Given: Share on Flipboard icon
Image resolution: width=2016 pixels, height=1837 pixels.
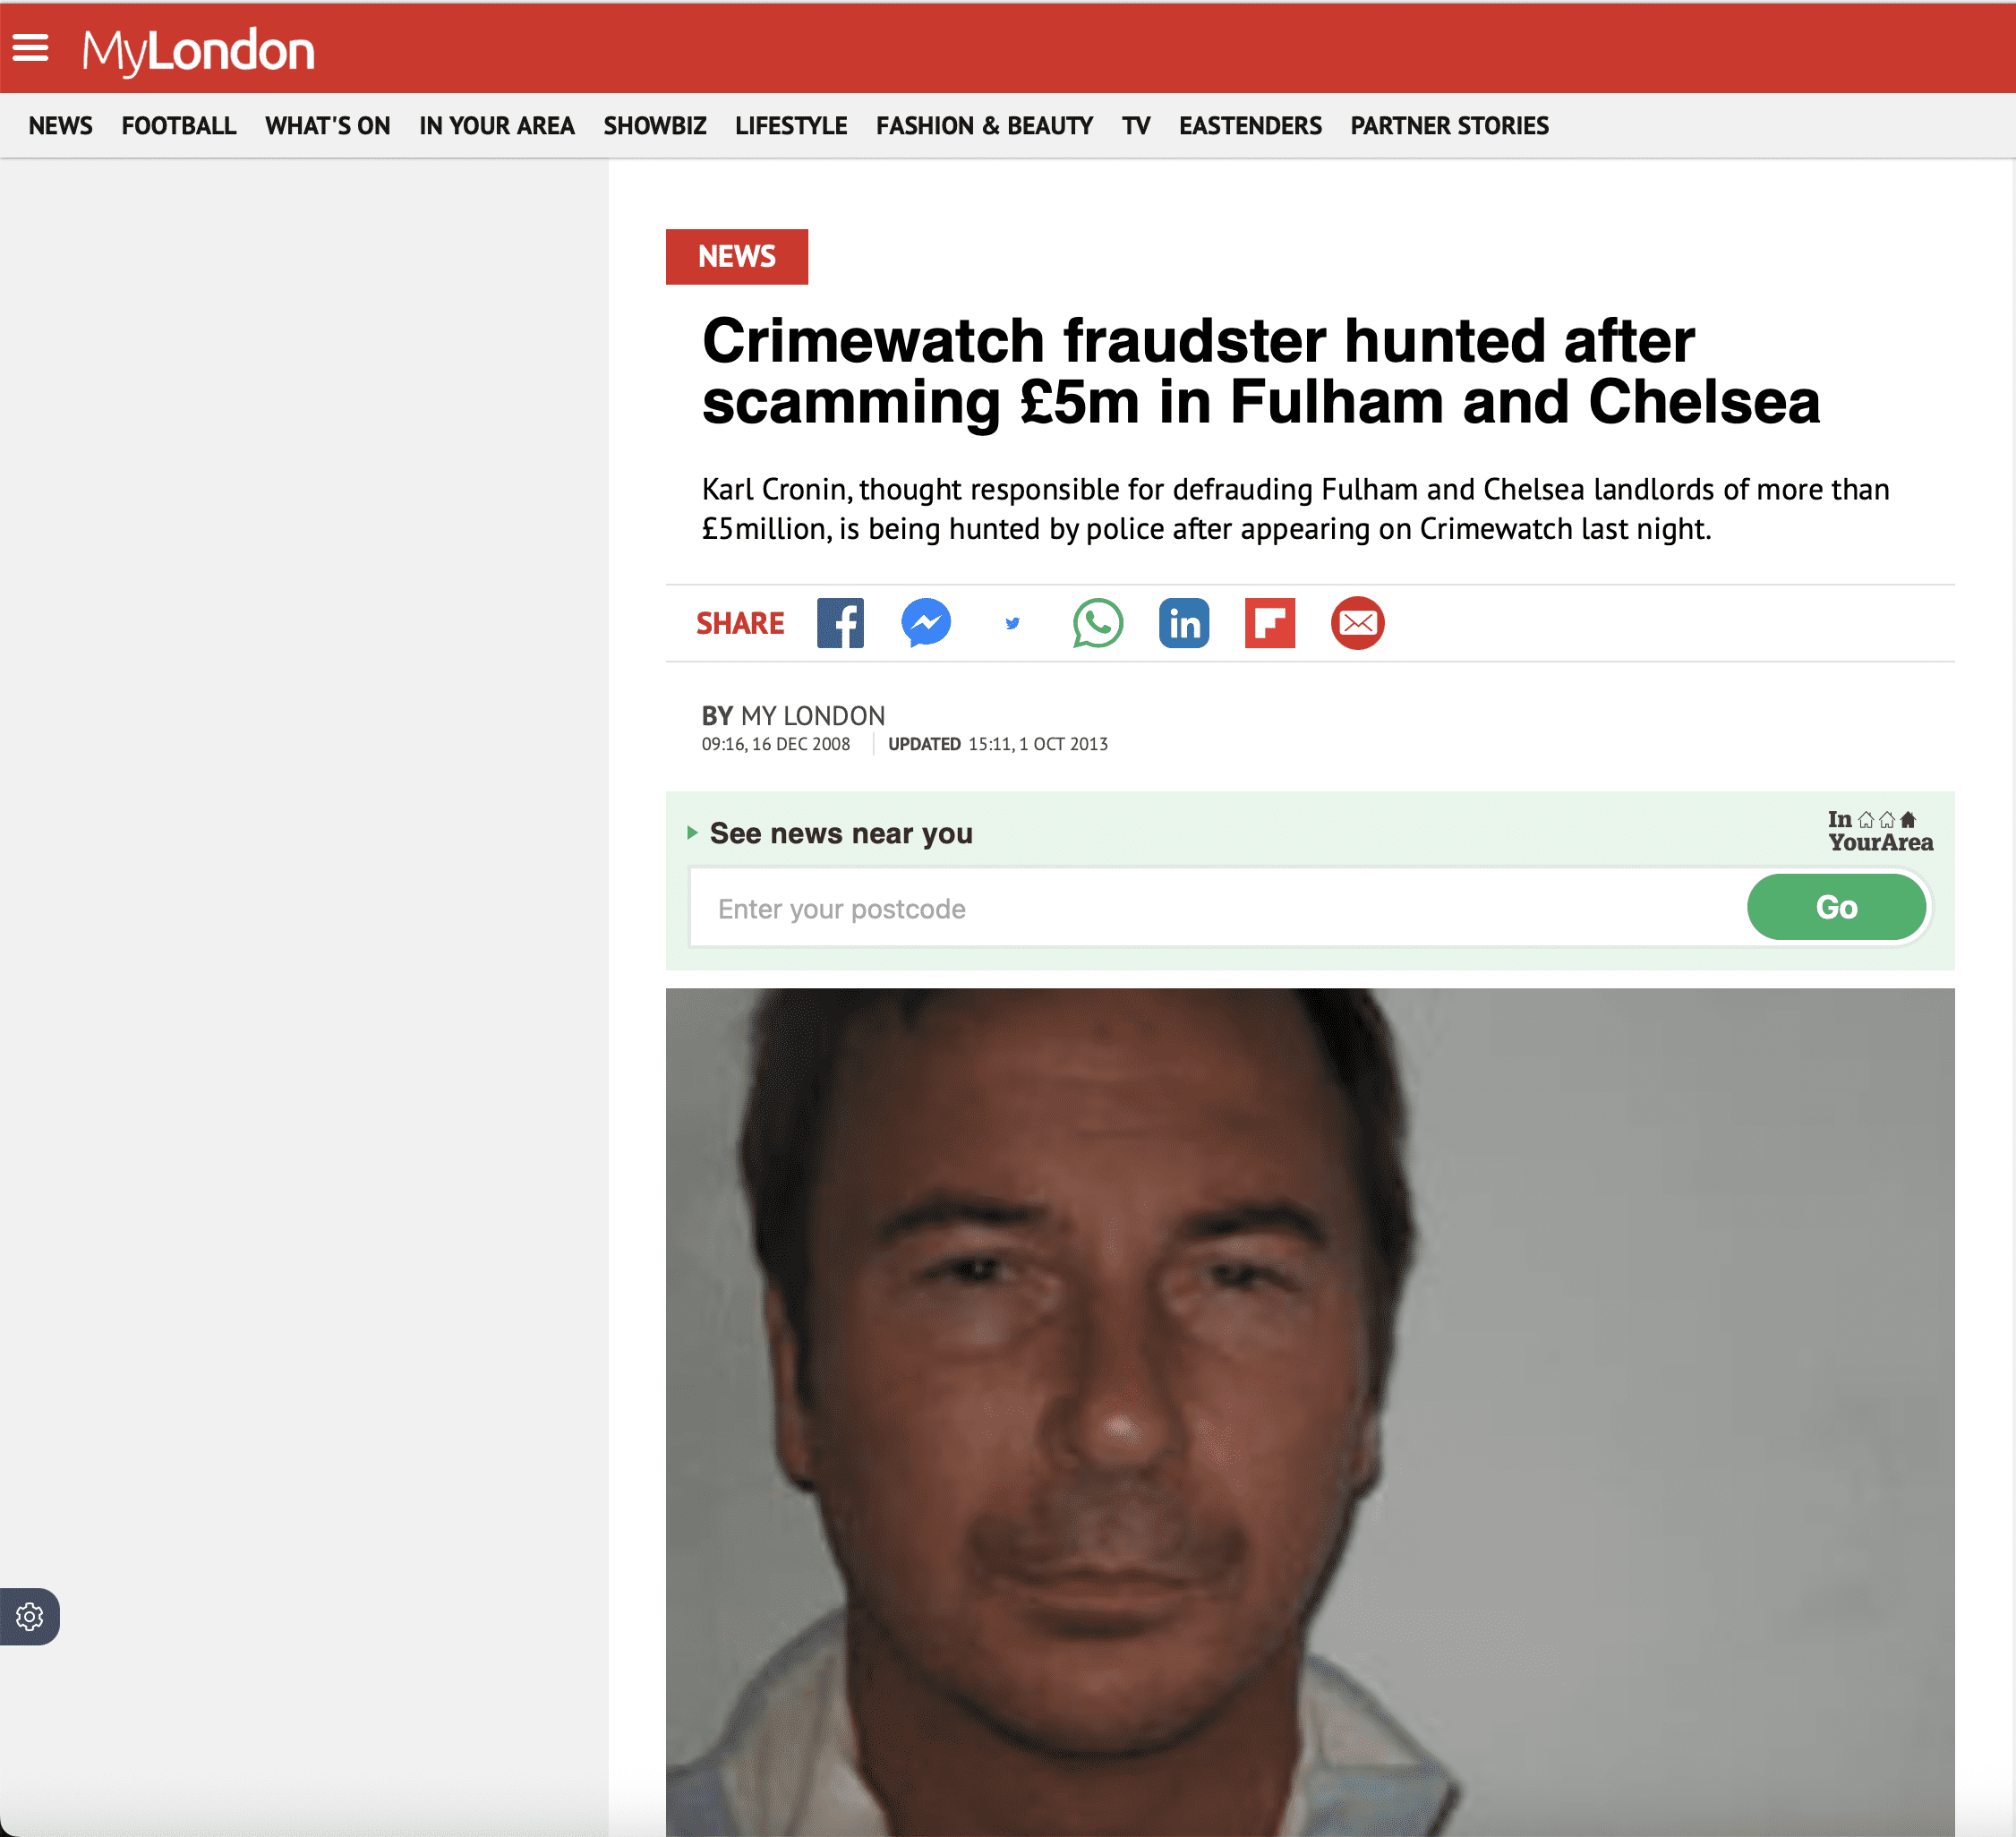Looking at the screenshot, I should tap(1270, 623).
